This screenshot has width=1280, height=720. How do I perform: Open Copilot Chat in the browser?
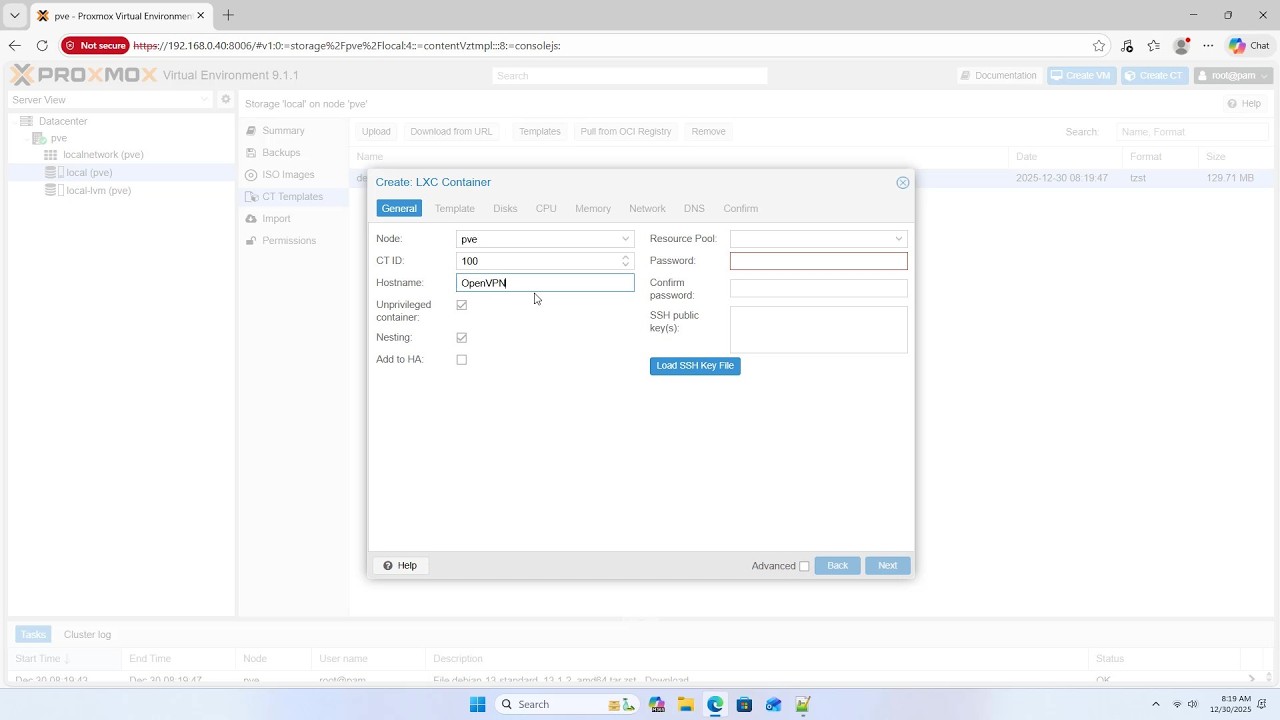point(1249,46)
